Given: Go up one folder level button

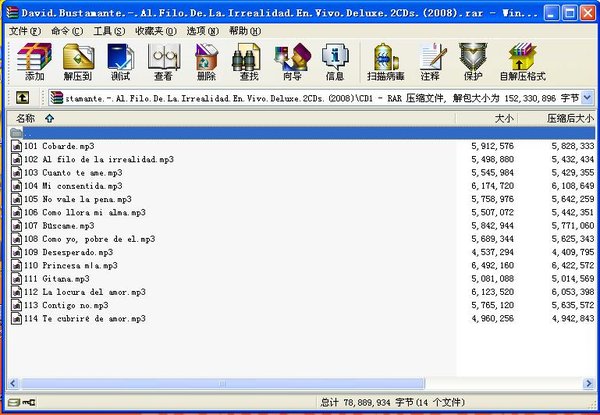Looking at the screenshot, I should [x=23, y=98].
